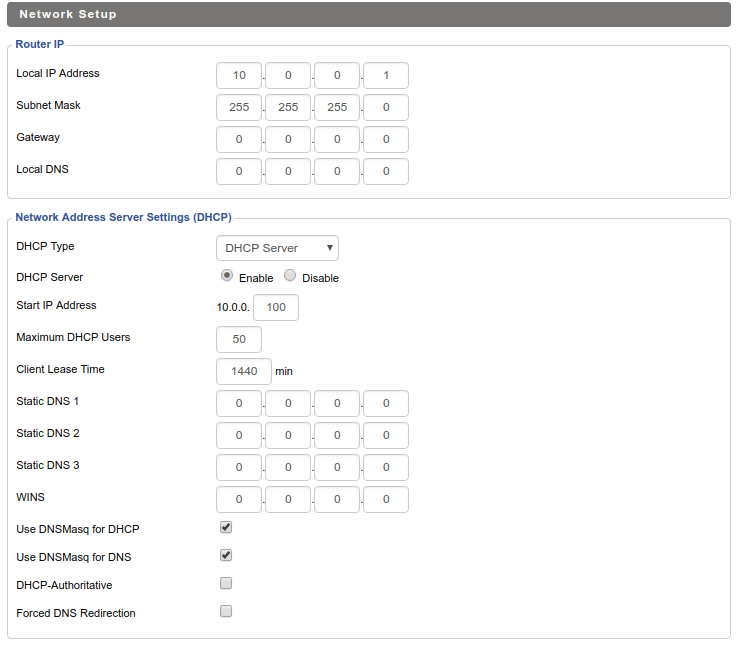Select the DHCP Server Disable radio button
This screenshot has height=645, width=739.
[290, 276]
